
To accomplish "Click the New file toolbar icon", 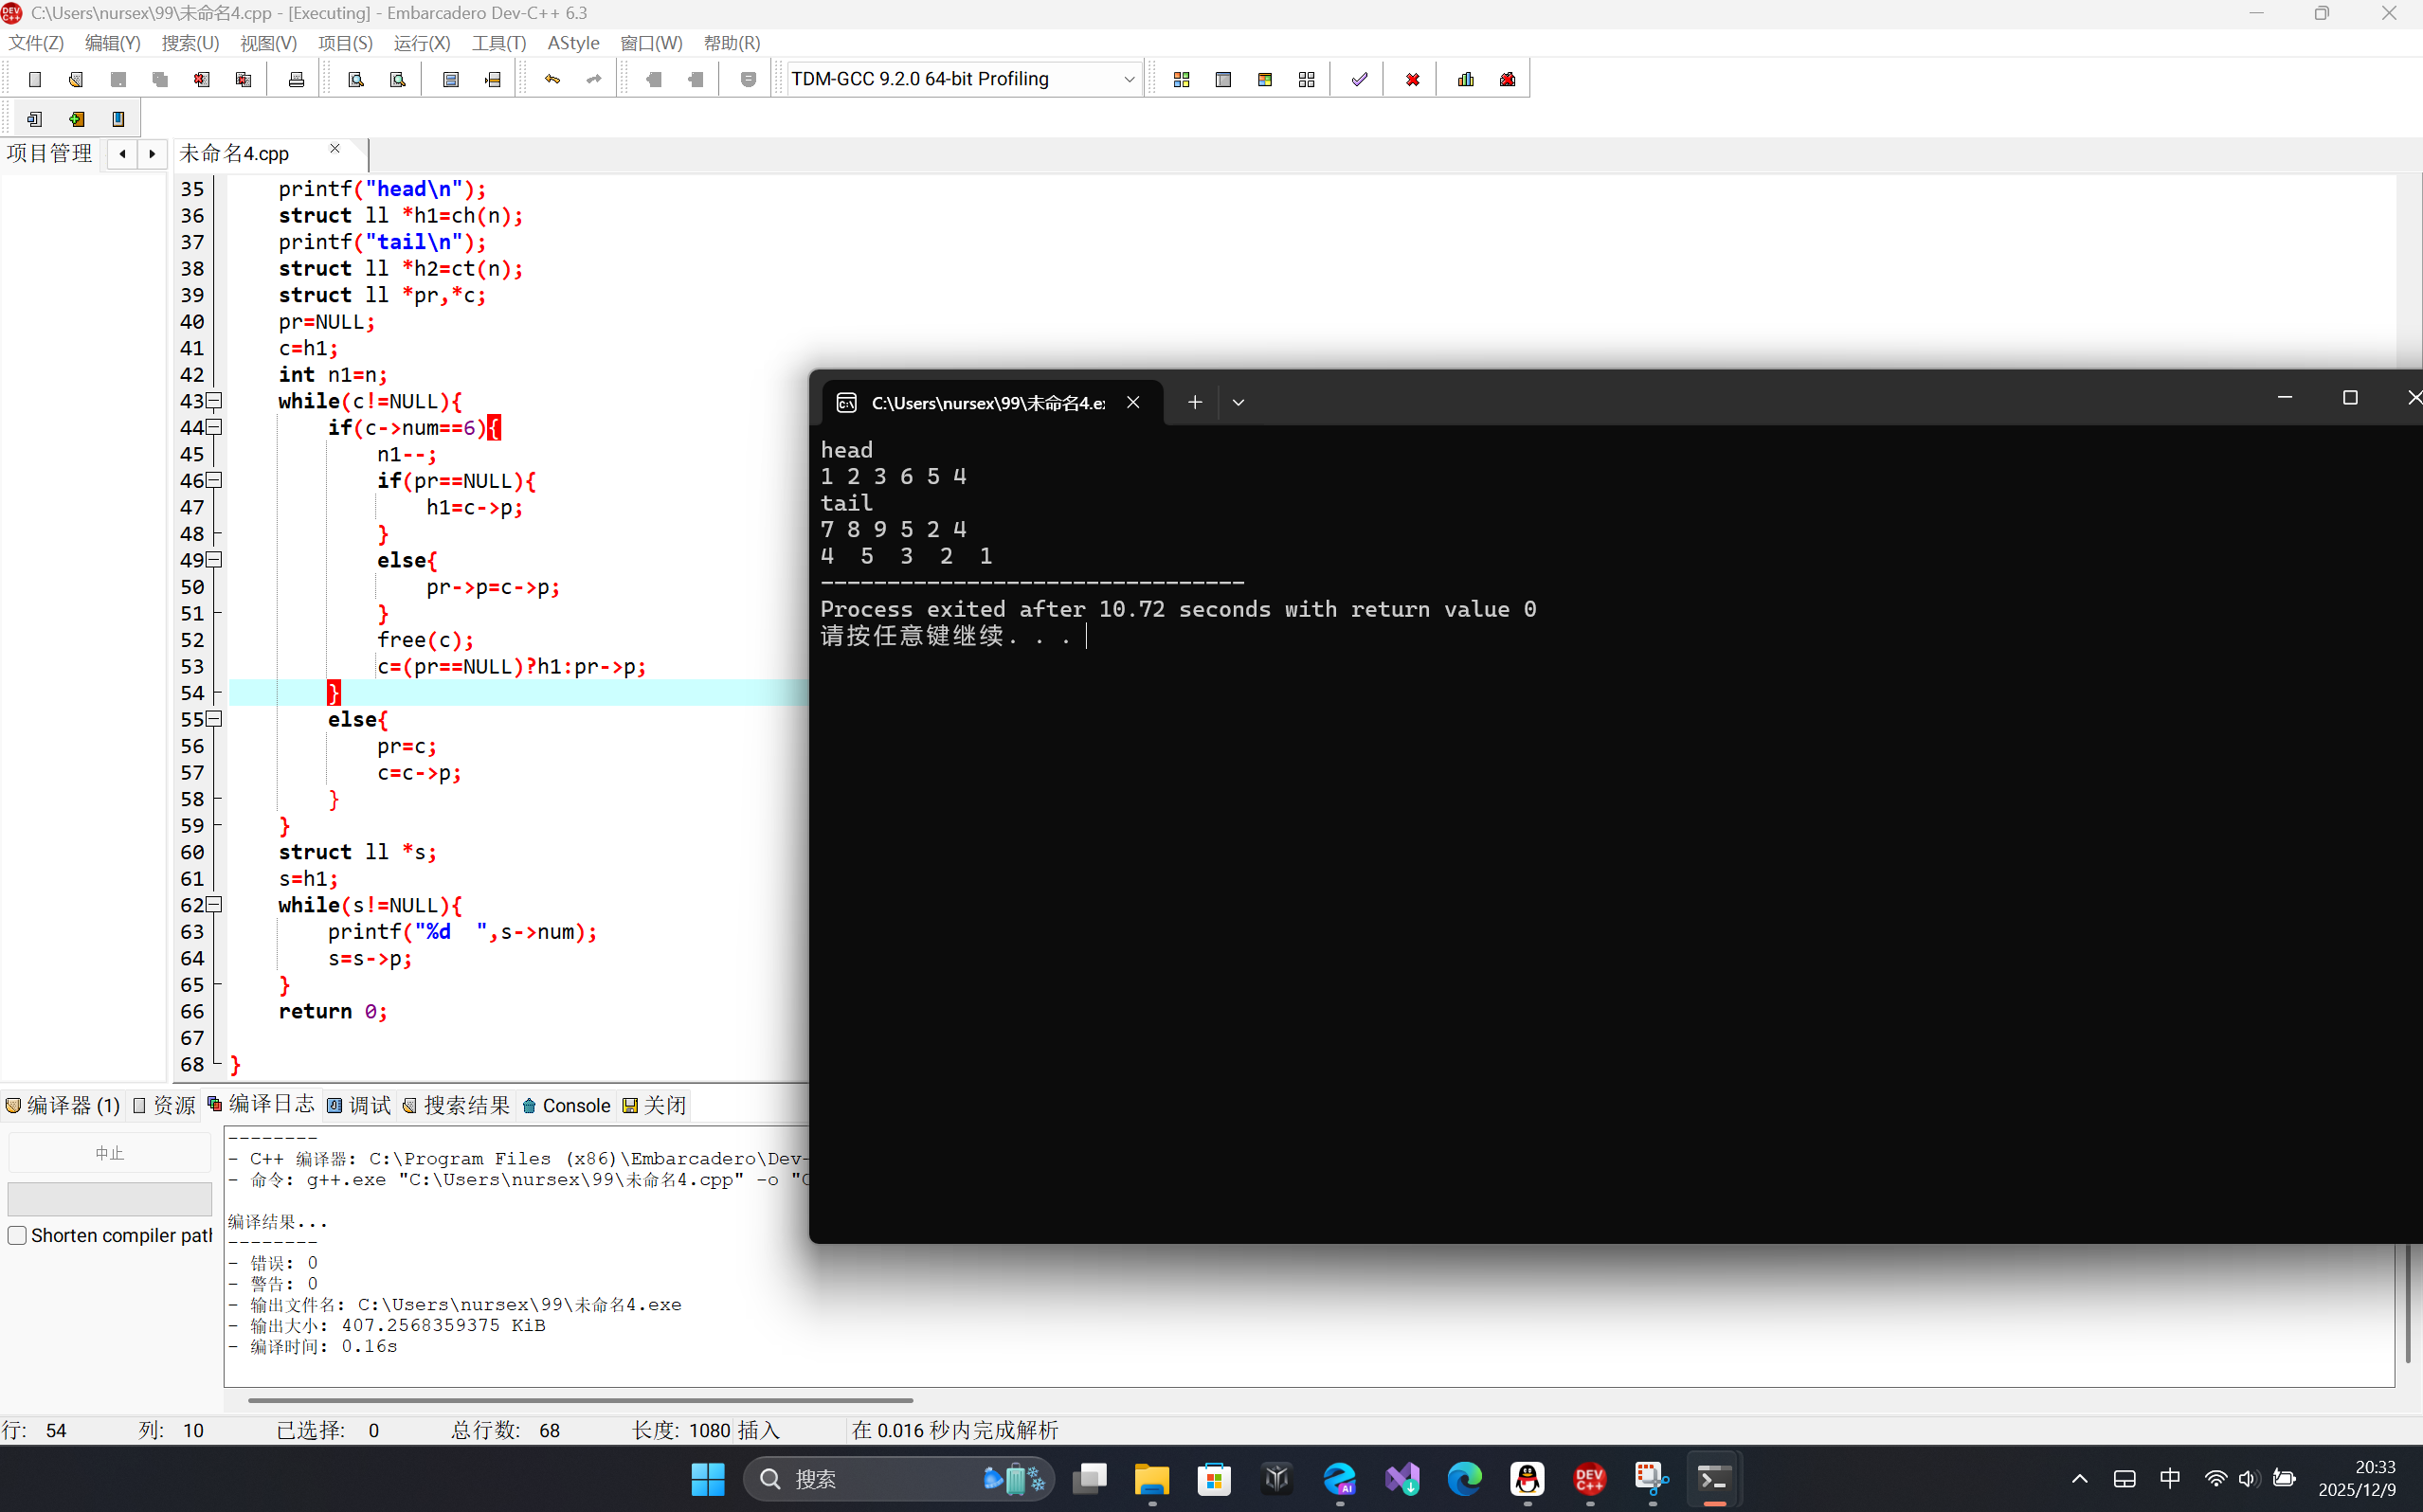I will 35,79.
